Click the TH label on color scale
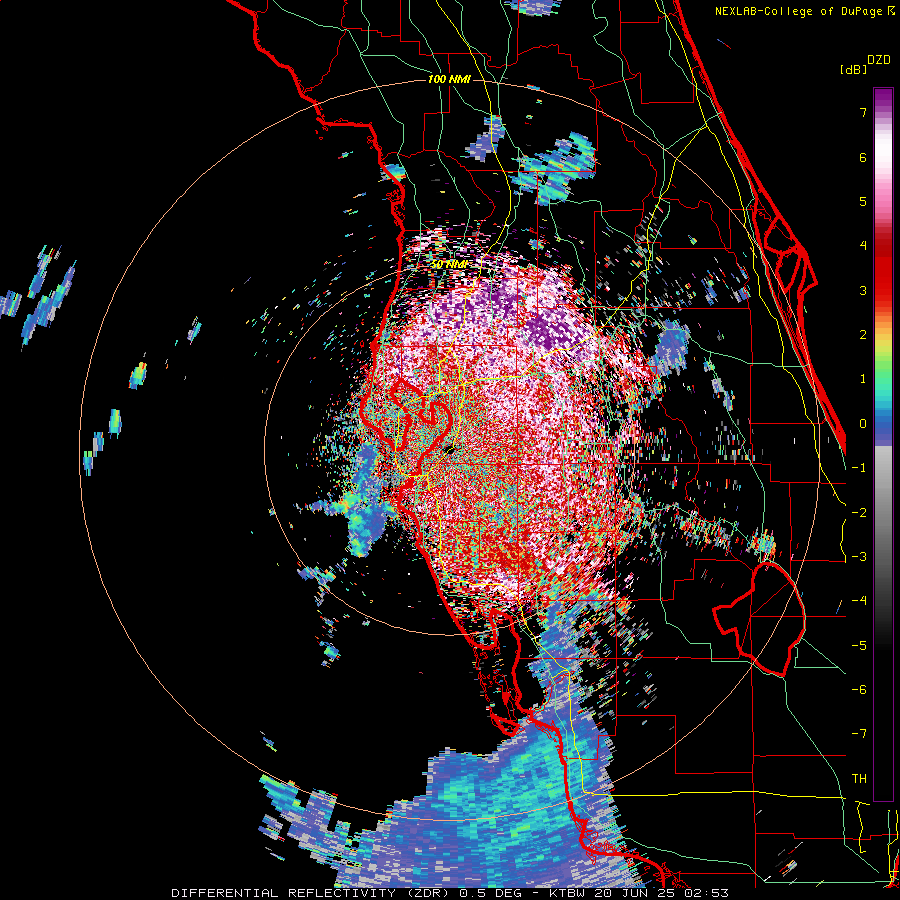The width and height of the screenshot is (900, 900). coord(859,779)
